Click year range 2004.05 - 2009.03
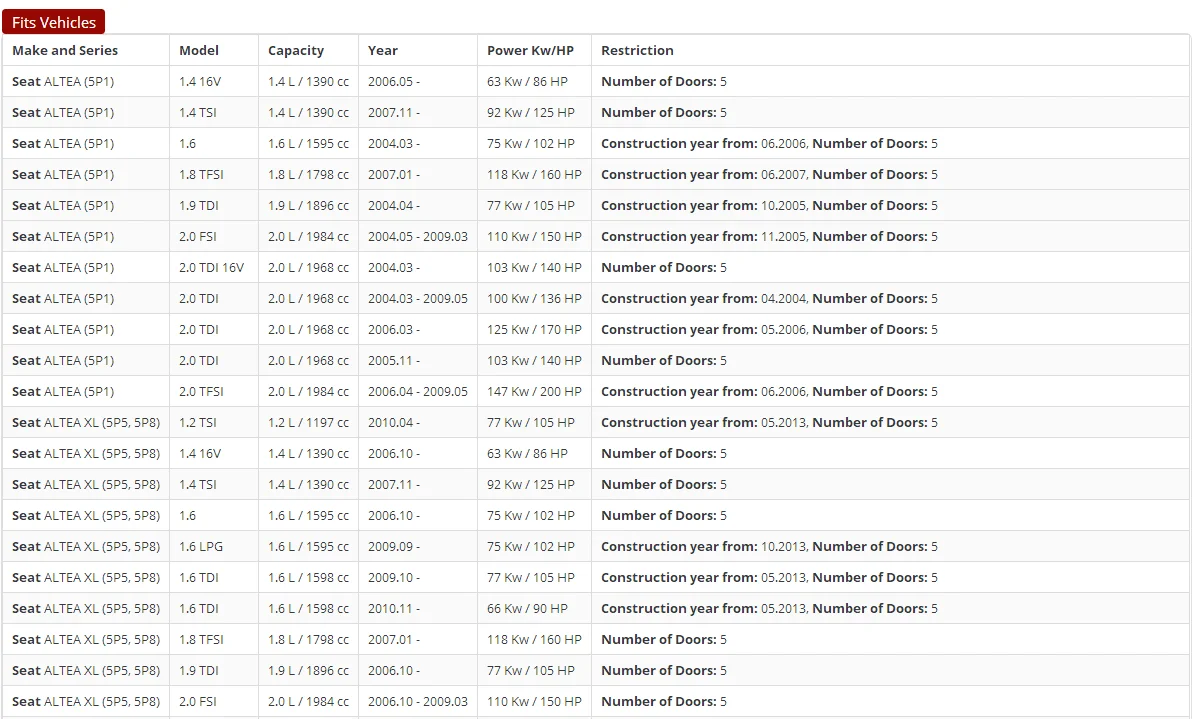This screenshot has width=1195, height=719. click(418, 236)
